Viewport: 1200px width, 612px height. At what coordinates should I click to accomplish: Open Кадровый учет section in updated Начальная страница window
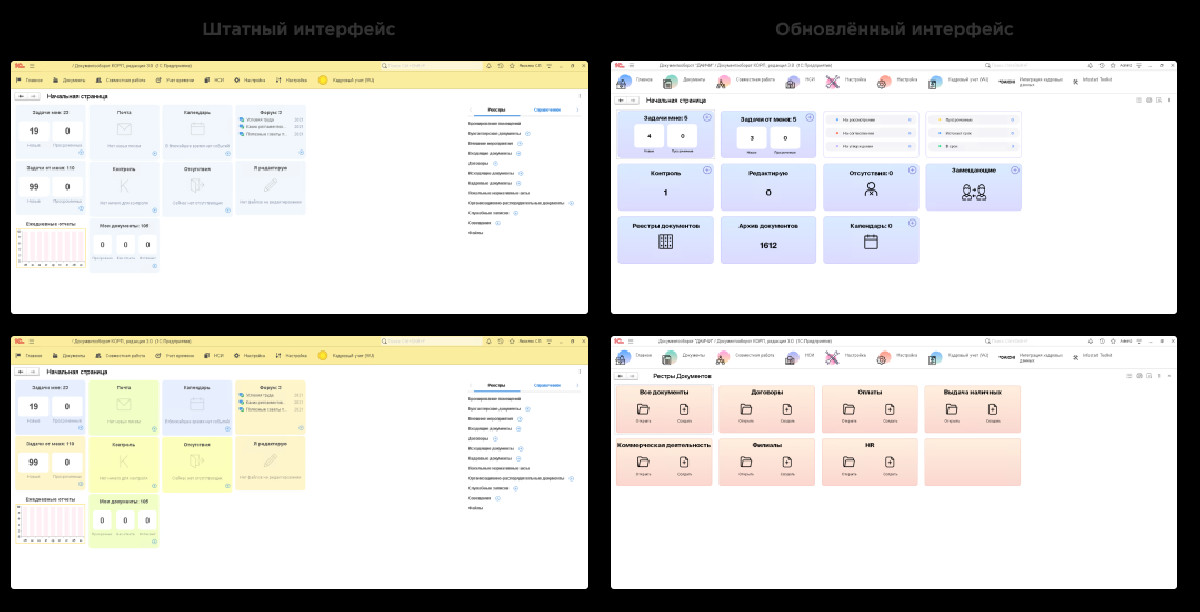(960, 79)
